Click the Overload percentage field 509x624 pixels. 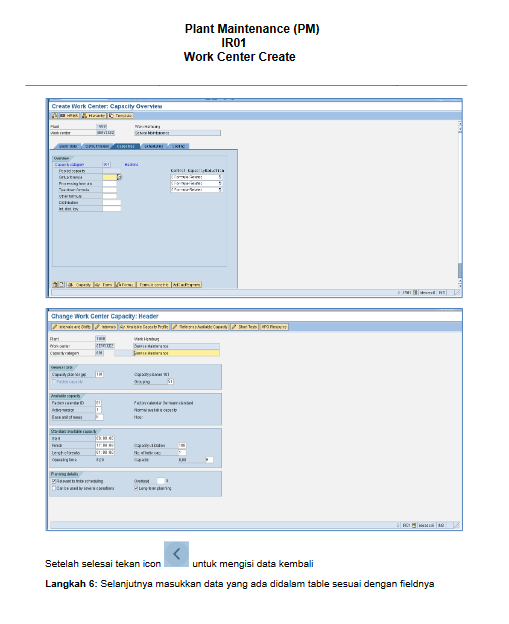click(161, 481)
